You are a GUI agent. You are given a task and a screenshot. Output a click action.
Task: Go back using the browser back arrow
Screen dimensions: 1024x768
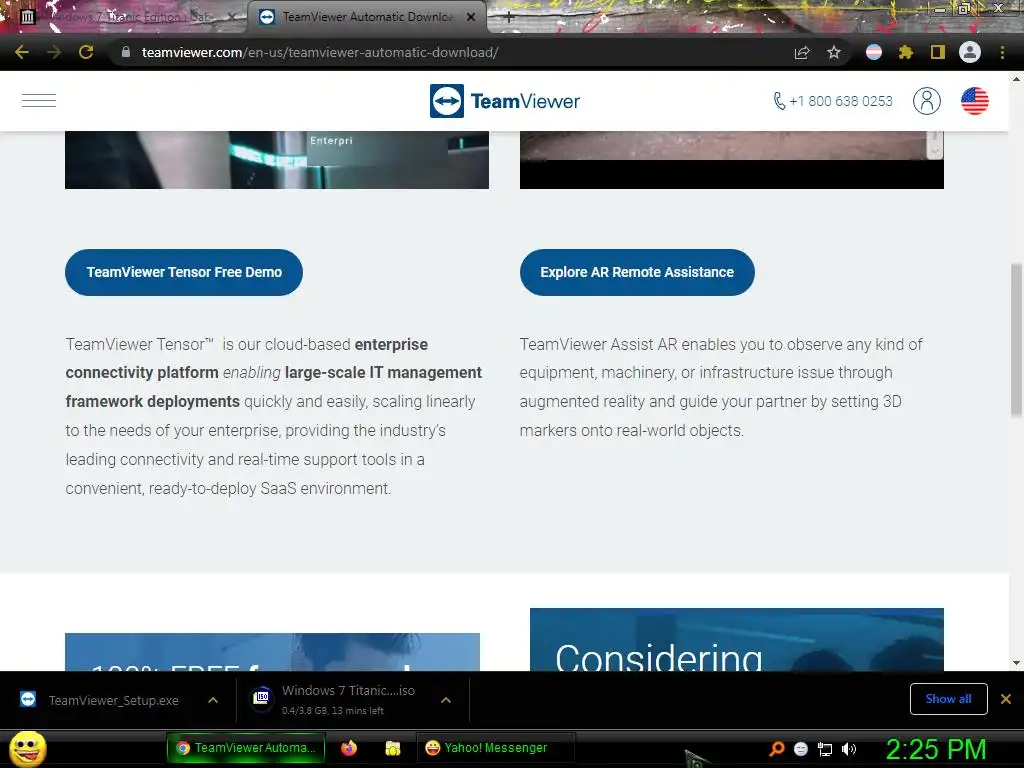(22, 52)
